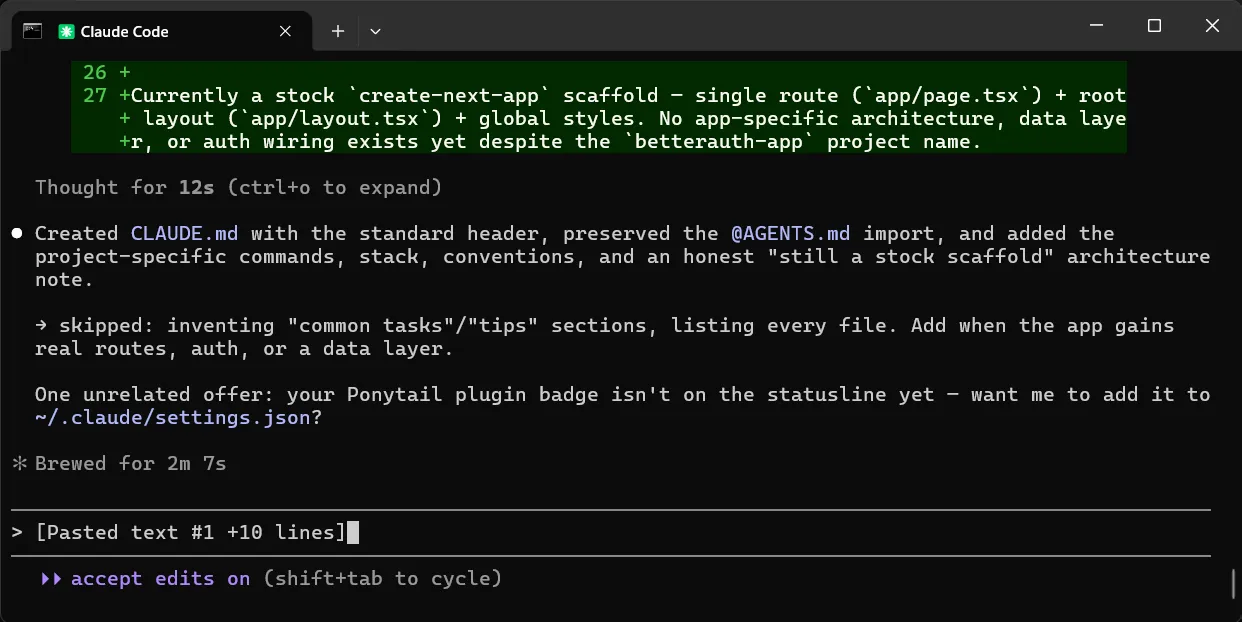Minimize the terminal window
Viewport: 1242px width, 622px height.
coord(1096,26)
